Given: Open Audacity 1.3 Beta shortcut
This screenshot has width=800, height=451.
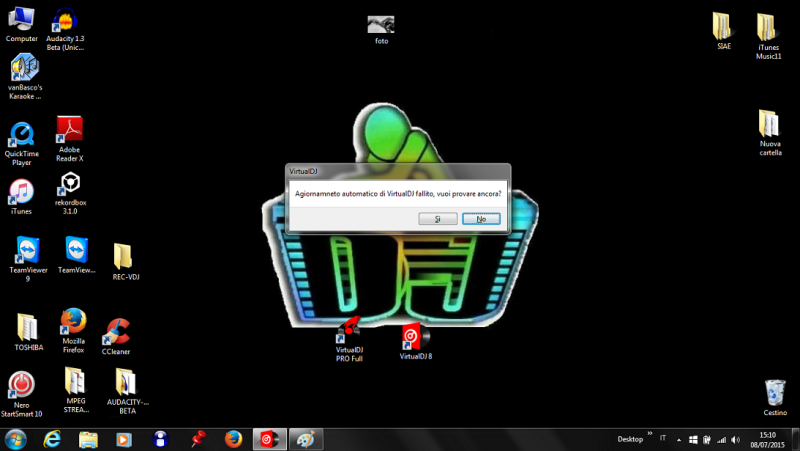Looking at the screenshot, I should (65, 29).
